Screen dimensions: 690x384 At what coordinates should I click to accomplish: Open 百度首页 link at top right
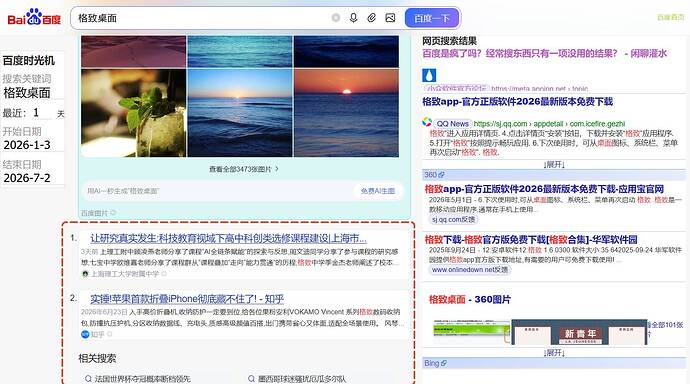click(x=671, y=17)
